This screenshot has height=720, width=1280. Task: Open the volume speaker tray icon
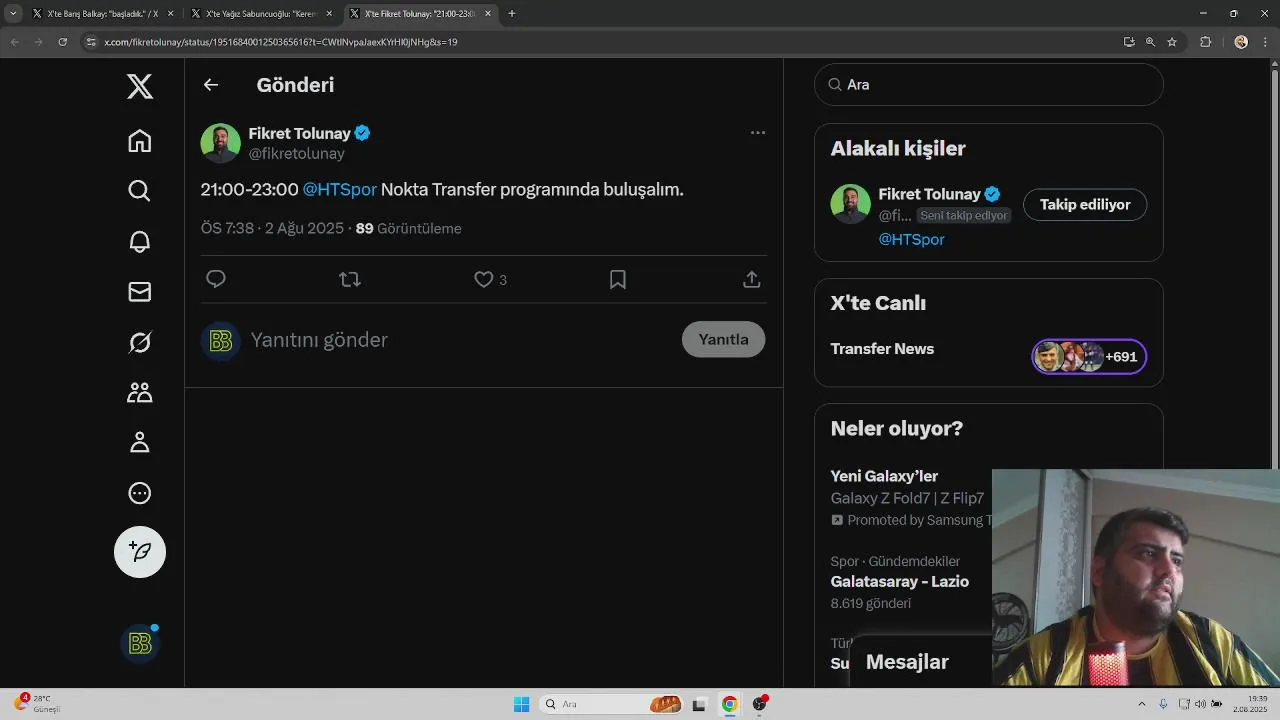click(x=1200, y=704)
